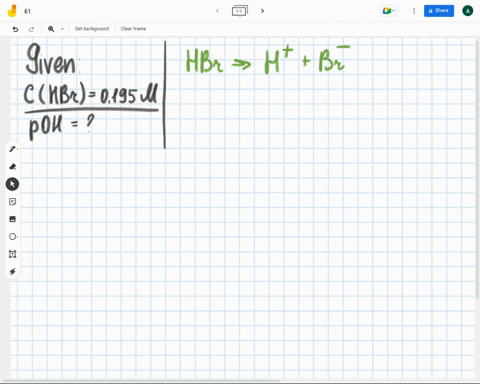Click the blue Share button
Screen dimensions: 480x384
coord(439,11)
